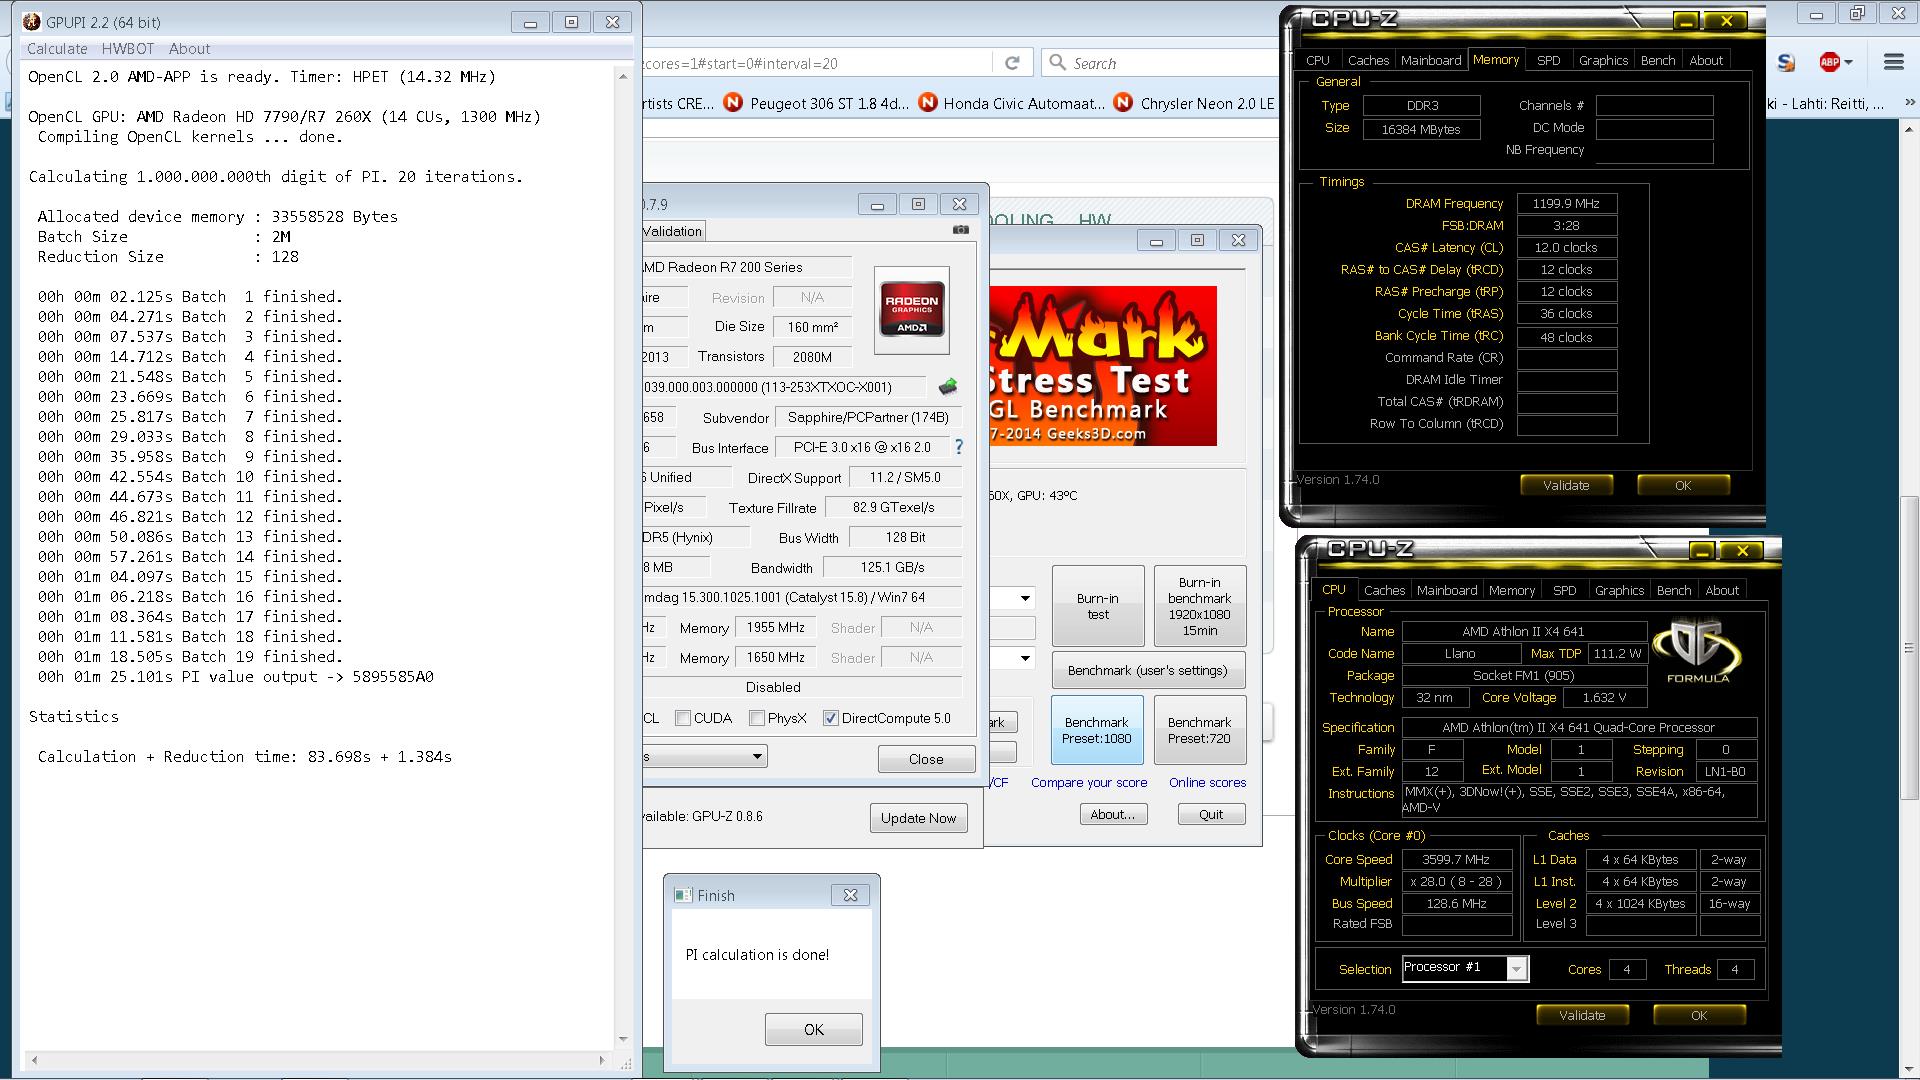Open the Online scores link
Viewport: 1920px width, 1080px height.
click(x=1207, y=782)
